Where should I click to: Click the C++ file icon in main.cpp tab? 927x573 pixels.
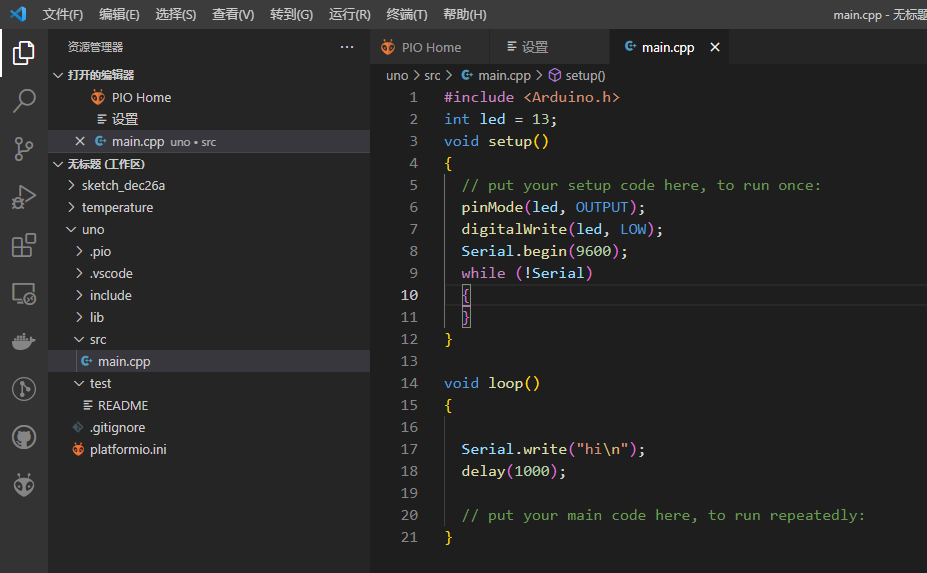(x=630, y=47)
